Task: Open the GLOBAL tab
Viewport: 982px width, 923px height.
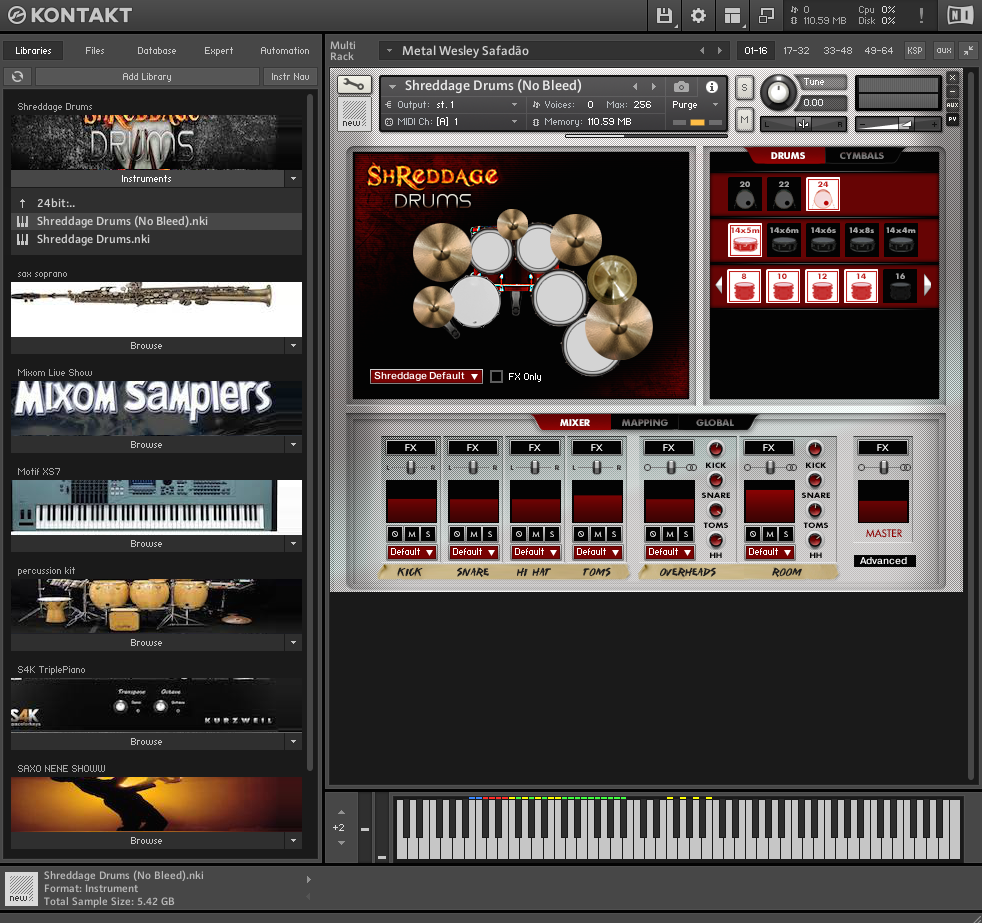Action: pos(715,423)
